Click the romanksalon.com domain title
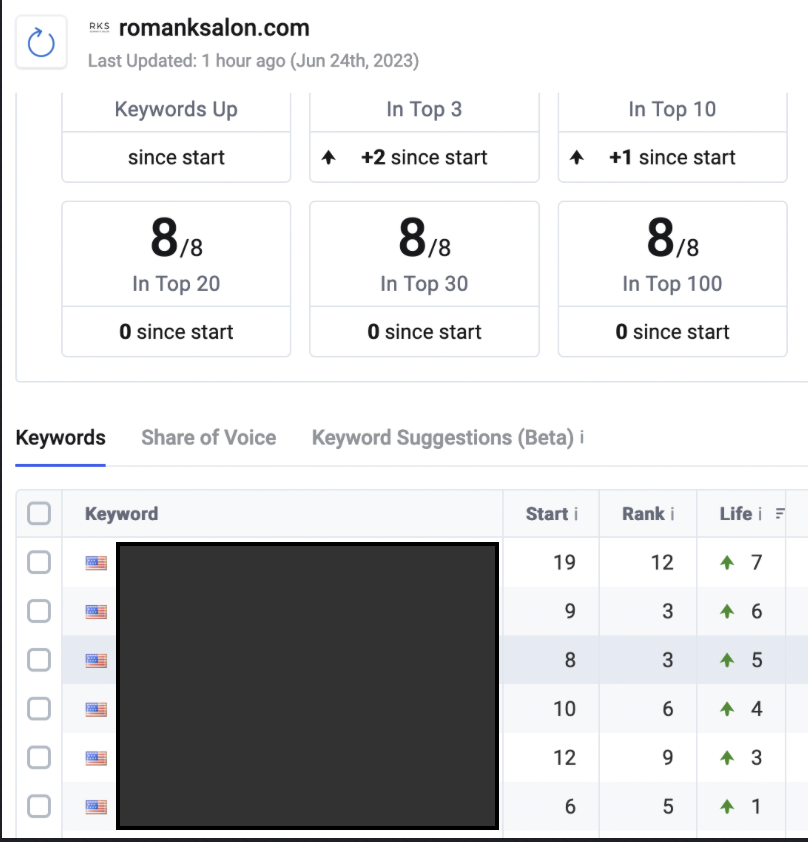Screen dimensions: 808x842 click(x=214, y=28)
